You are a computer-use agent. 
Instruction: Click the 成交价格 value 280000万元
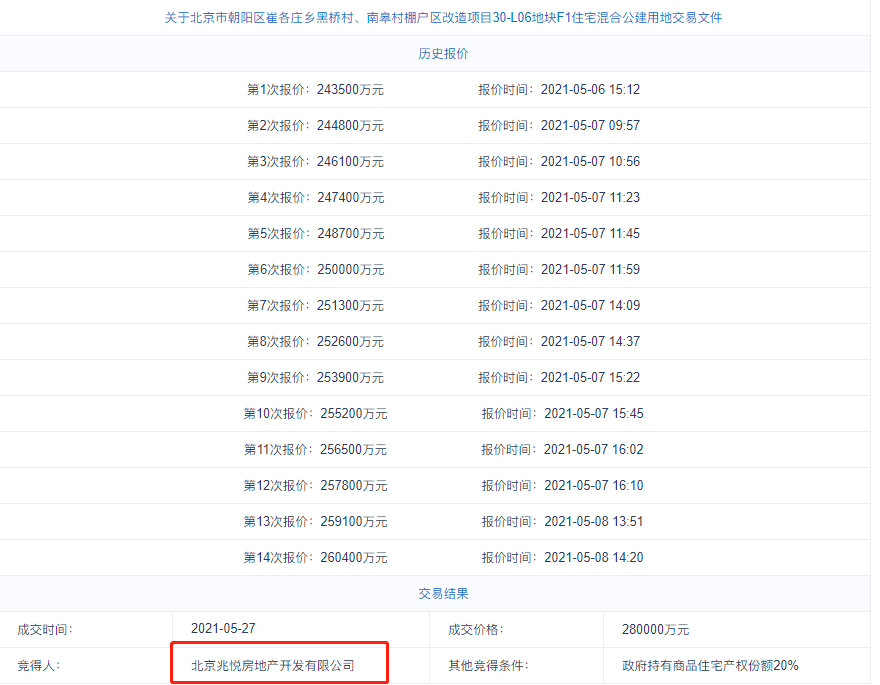(x=656, y=629)
